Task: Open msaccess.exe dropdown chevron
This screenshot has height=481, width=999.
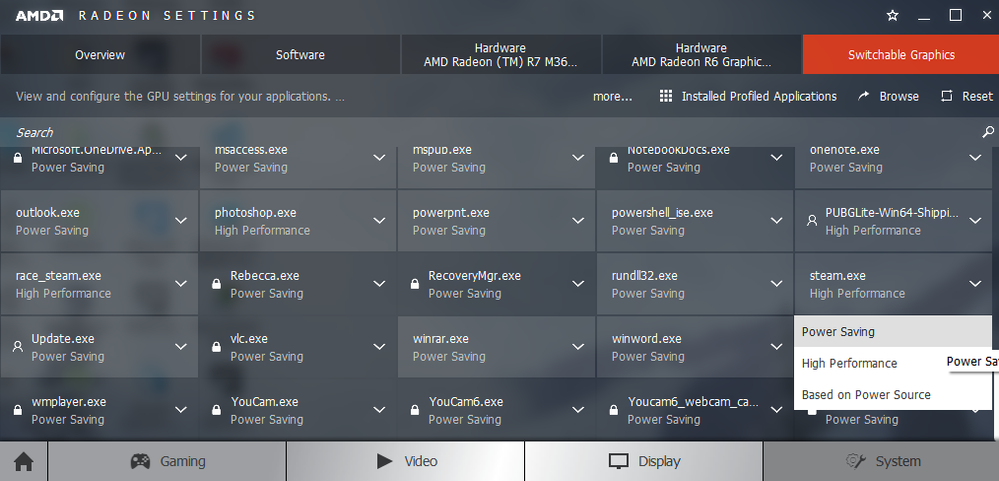Action: [x=380, y=157]
